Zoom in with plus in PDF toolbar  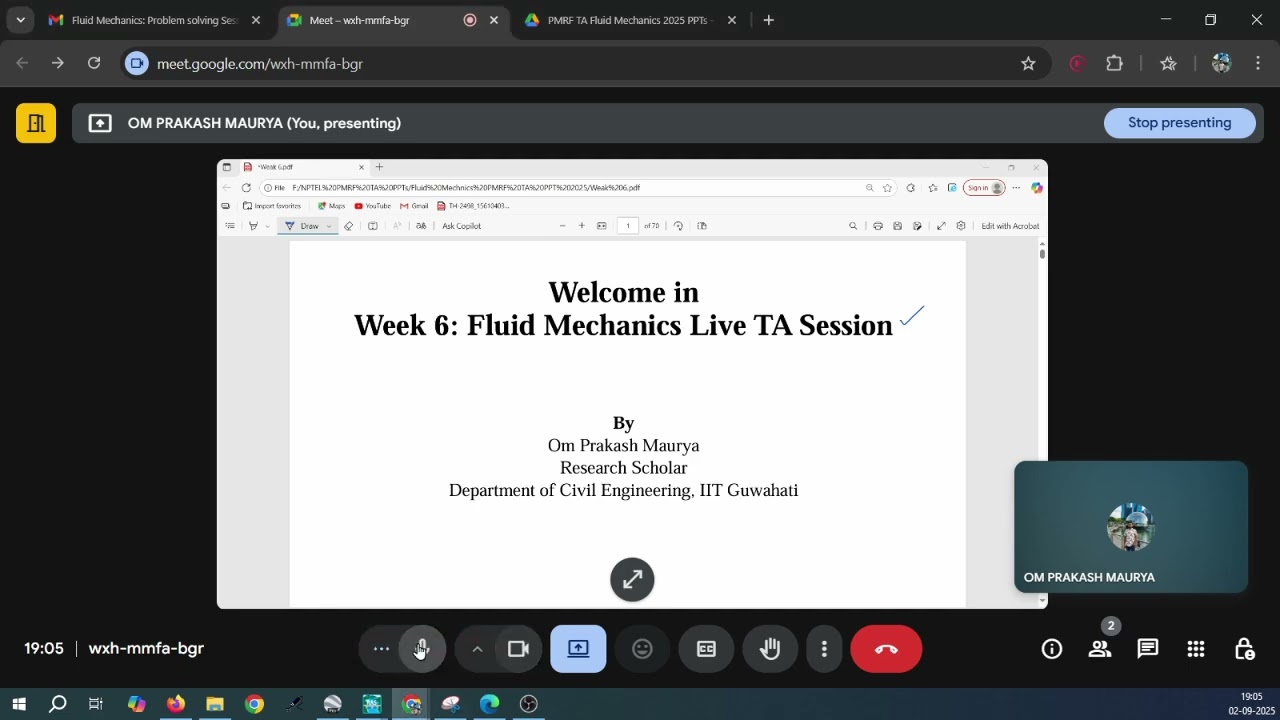[x=582, y=226]
